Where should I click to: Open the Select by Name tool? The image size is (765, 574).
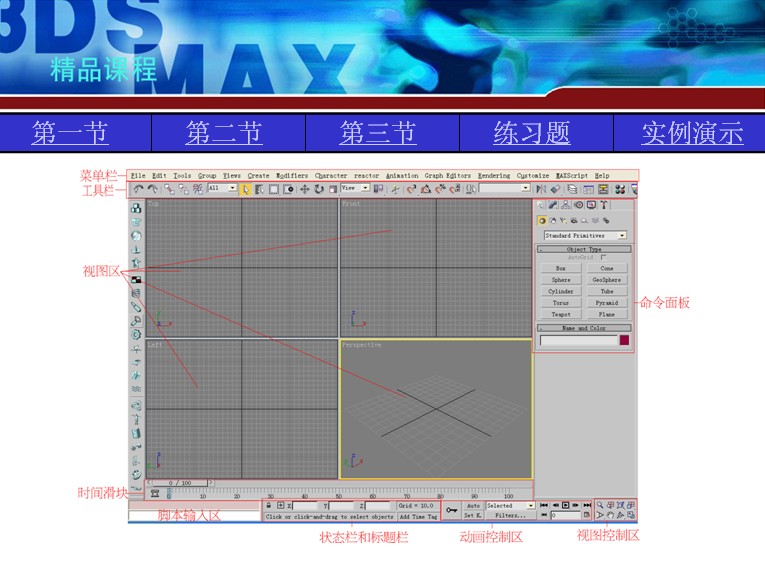tap(260, 189)
